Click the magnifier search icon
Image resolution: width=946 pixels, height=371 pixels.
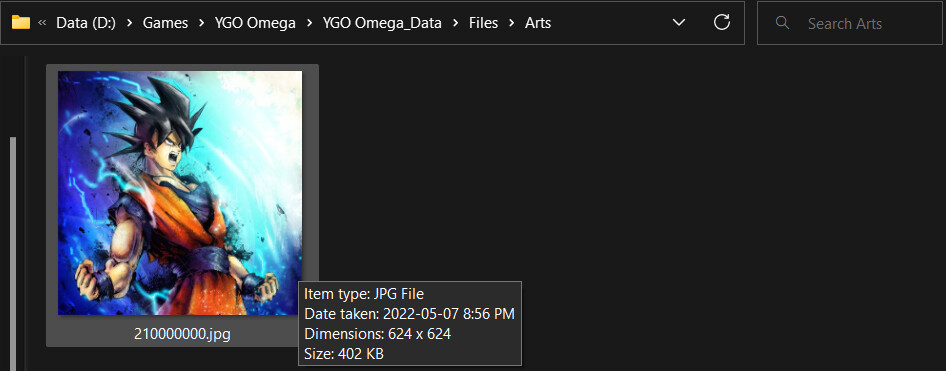click(783, 23)
